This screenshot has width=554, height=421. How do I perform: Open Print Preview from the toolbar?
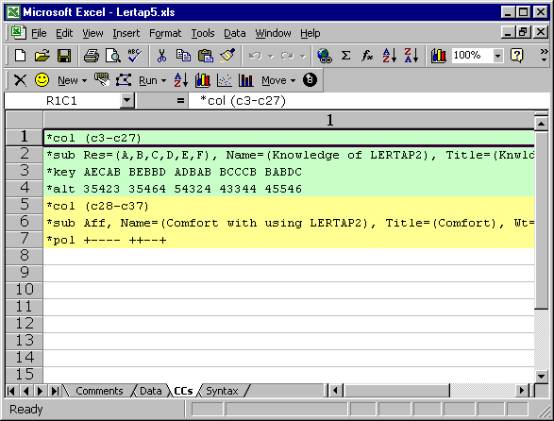[113, 56]
